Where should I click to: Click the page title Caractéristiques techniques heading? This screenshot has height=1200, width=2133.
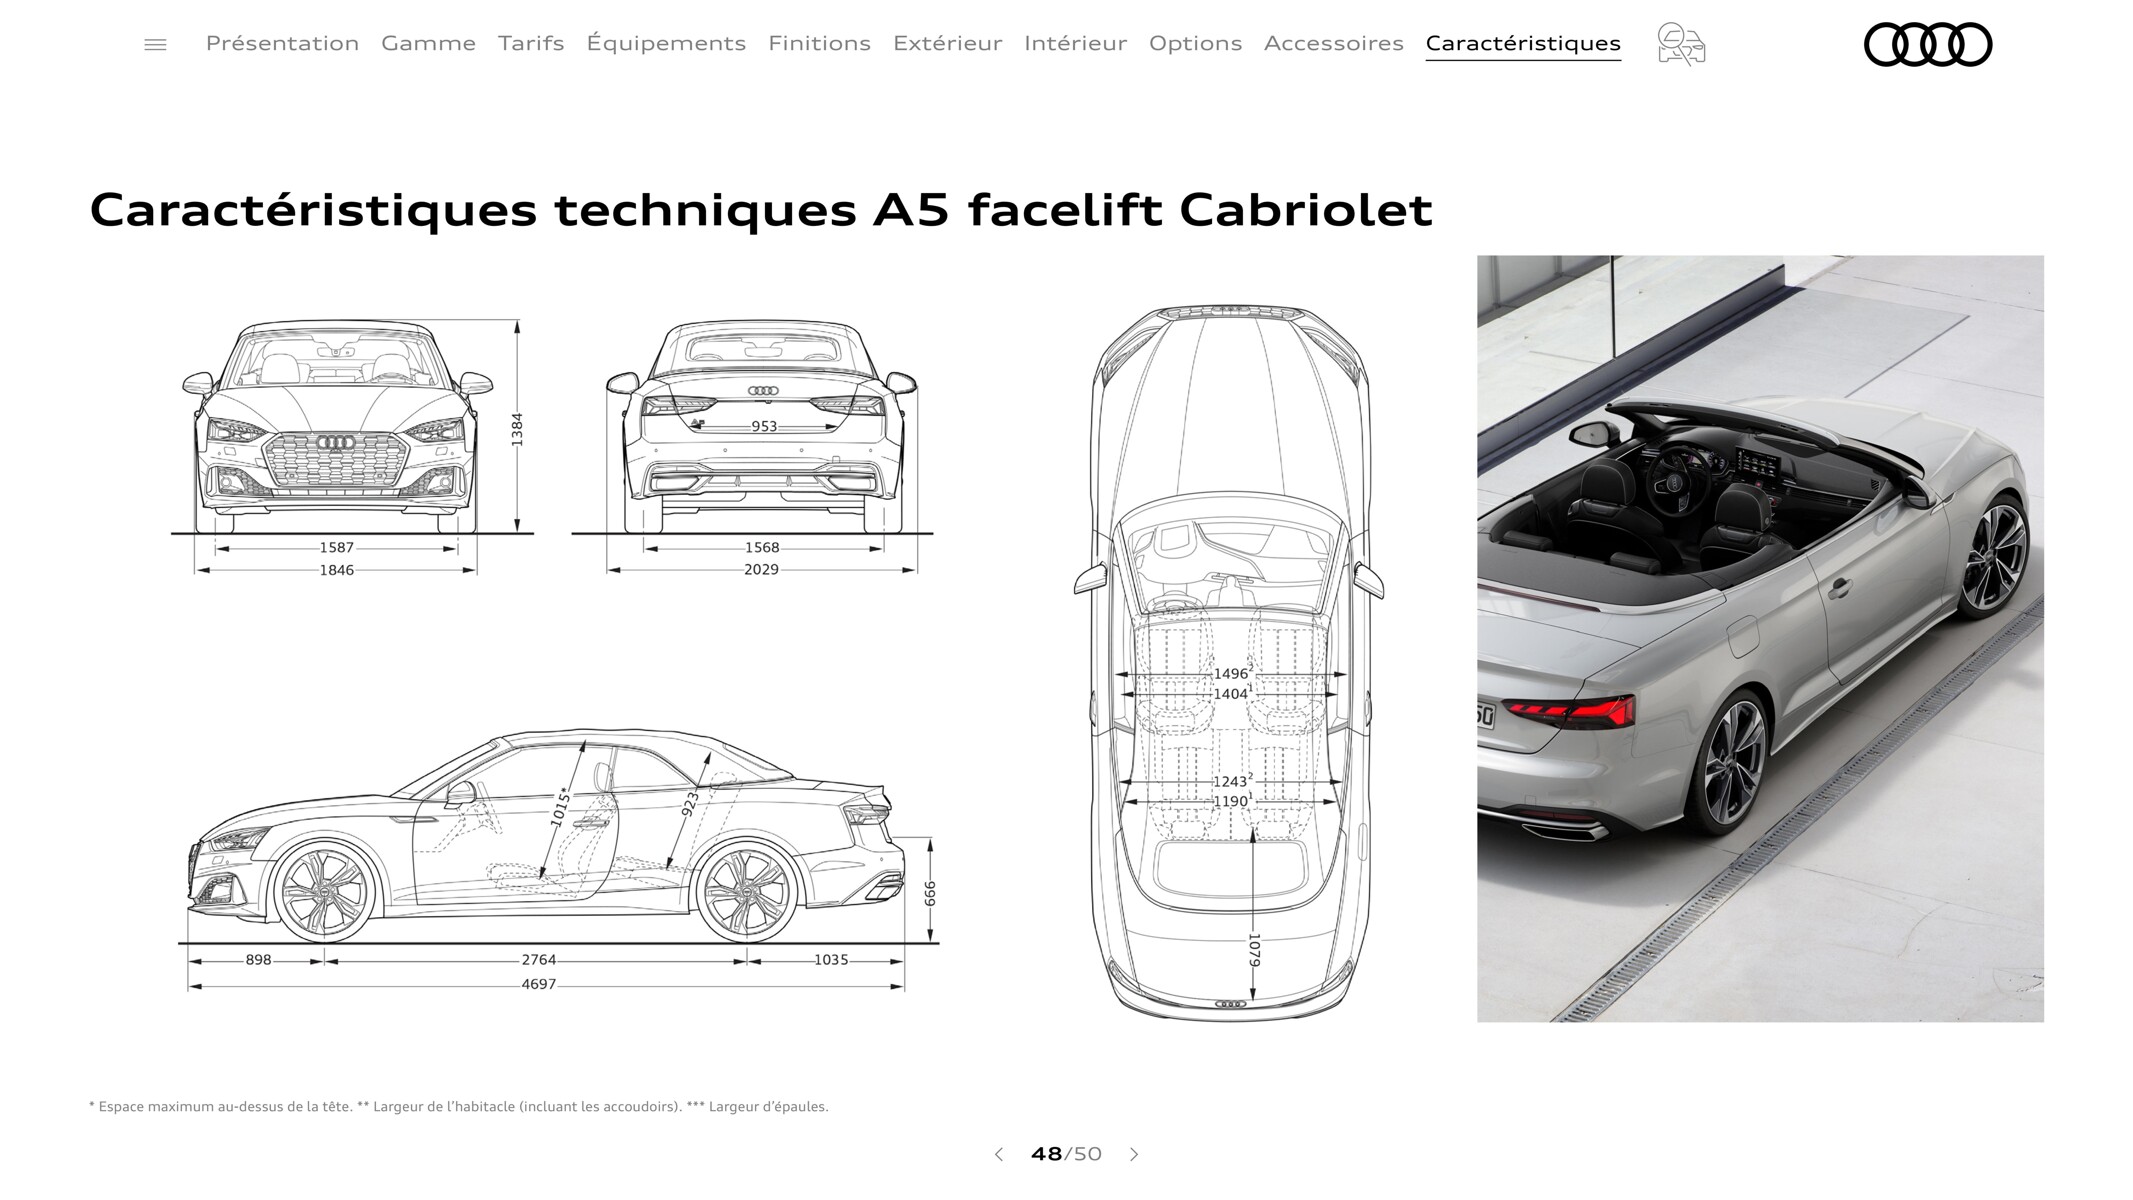point(761,210)
